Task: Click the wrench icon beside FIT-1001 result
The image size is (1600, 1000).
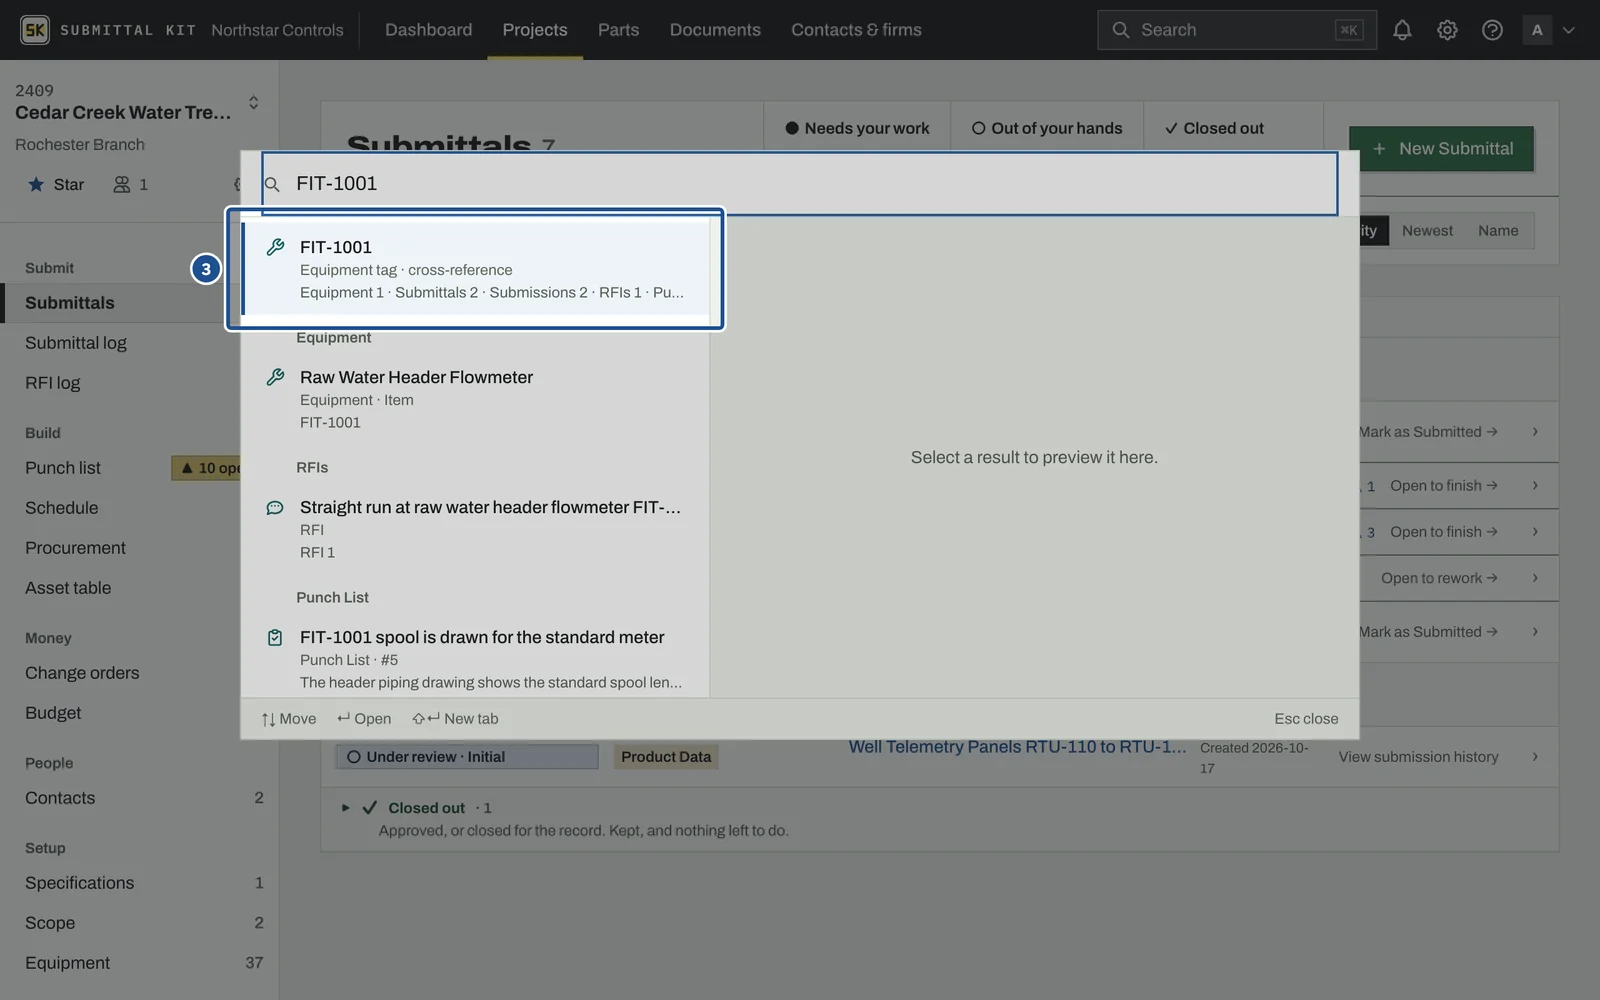Action: click(x=275, y=247)
